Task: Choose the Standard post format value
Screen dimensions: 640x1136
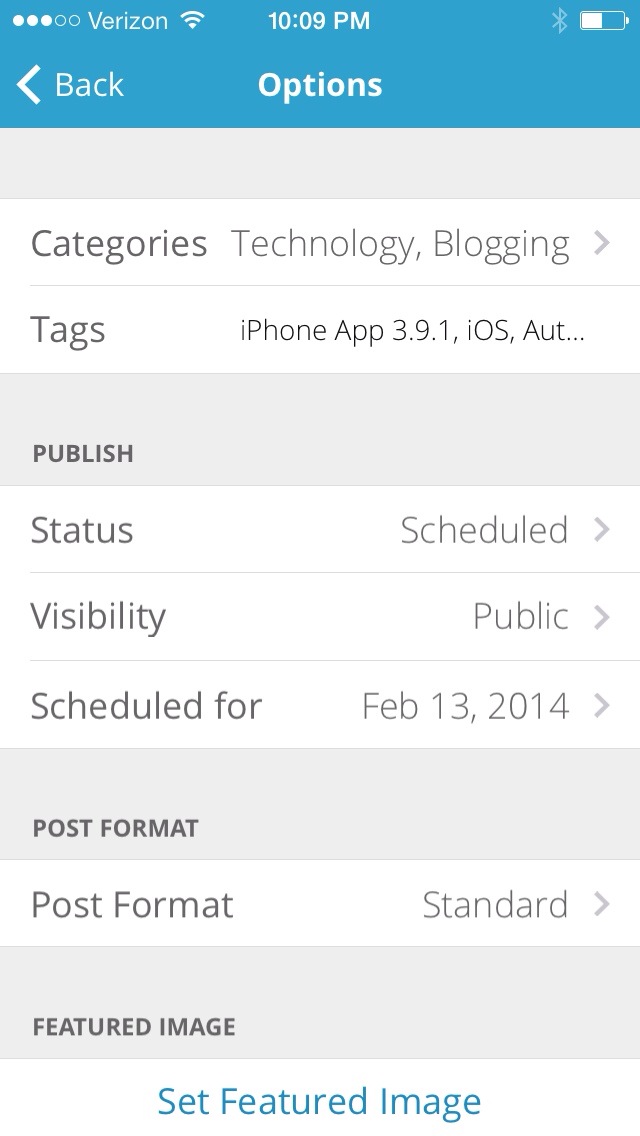Action: coord(495,905)
